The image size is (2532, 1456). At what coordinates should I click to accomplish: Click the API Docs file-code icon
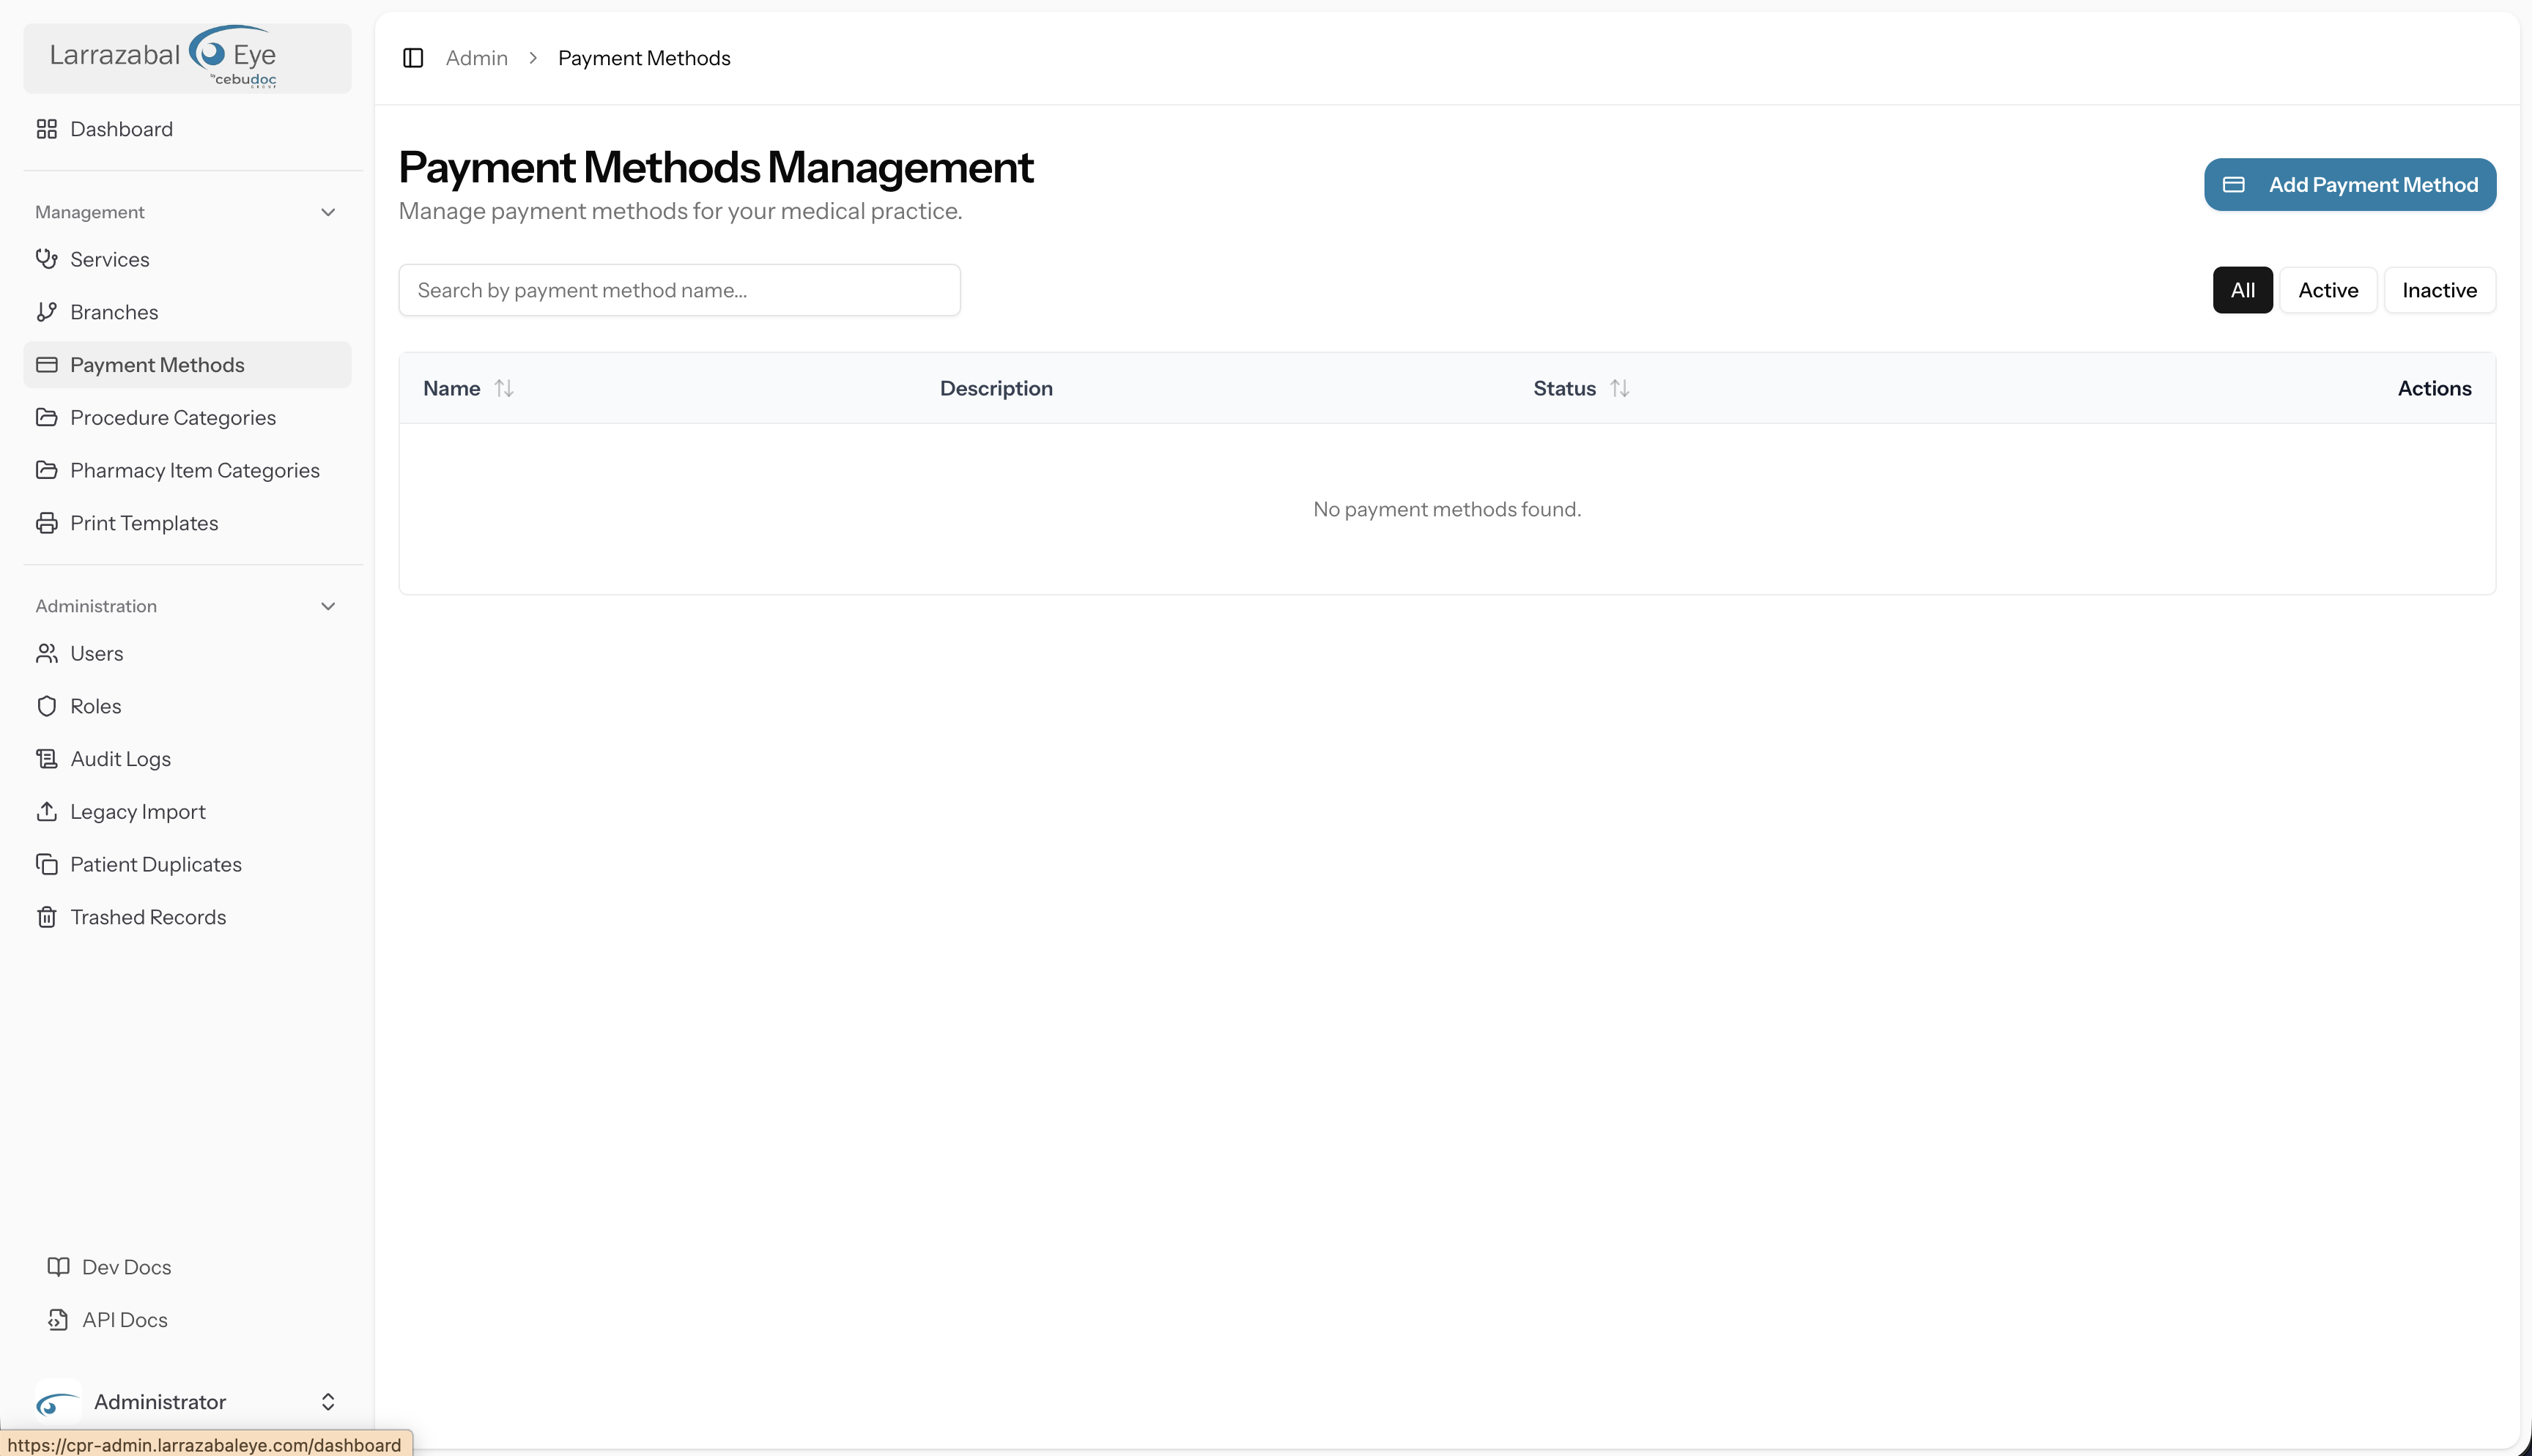(58, 1320)
